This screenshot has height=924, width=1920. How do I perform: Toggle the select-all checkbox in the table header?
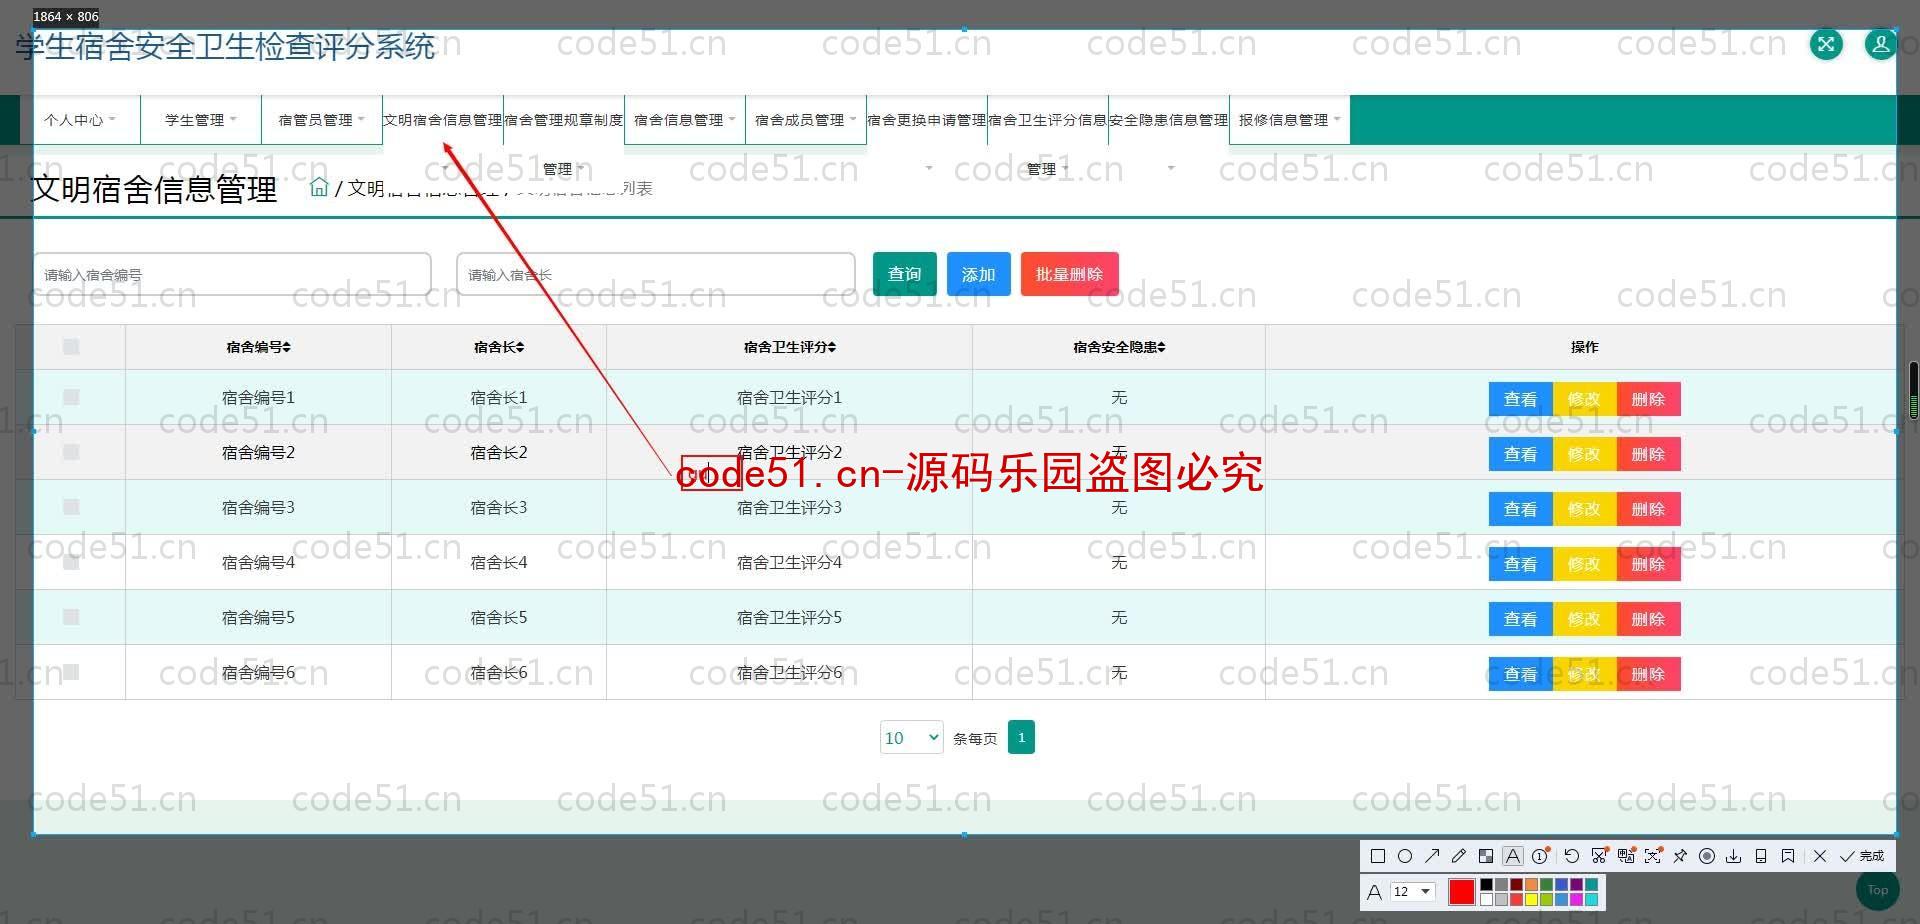pyautogui.click(x=71, y=346)
